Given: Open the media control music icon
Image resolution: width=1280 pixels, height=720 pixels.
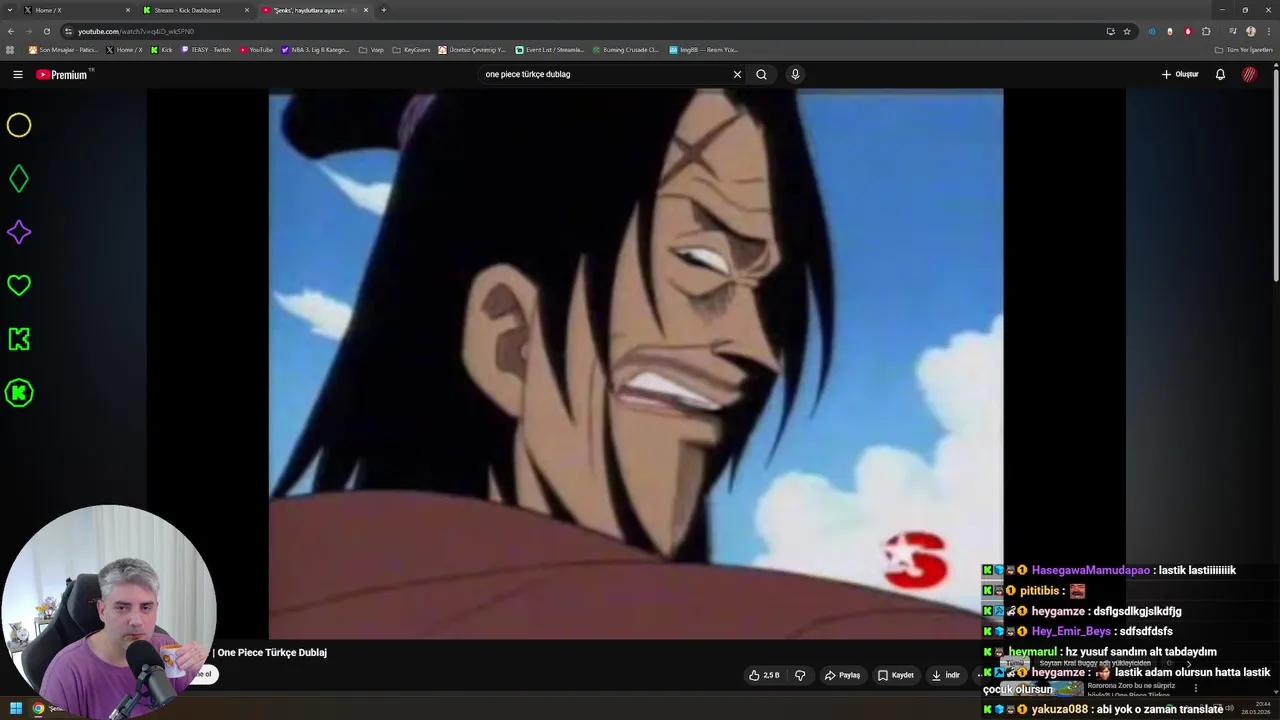Looking at the screenshot, I should click(1233, 31).
